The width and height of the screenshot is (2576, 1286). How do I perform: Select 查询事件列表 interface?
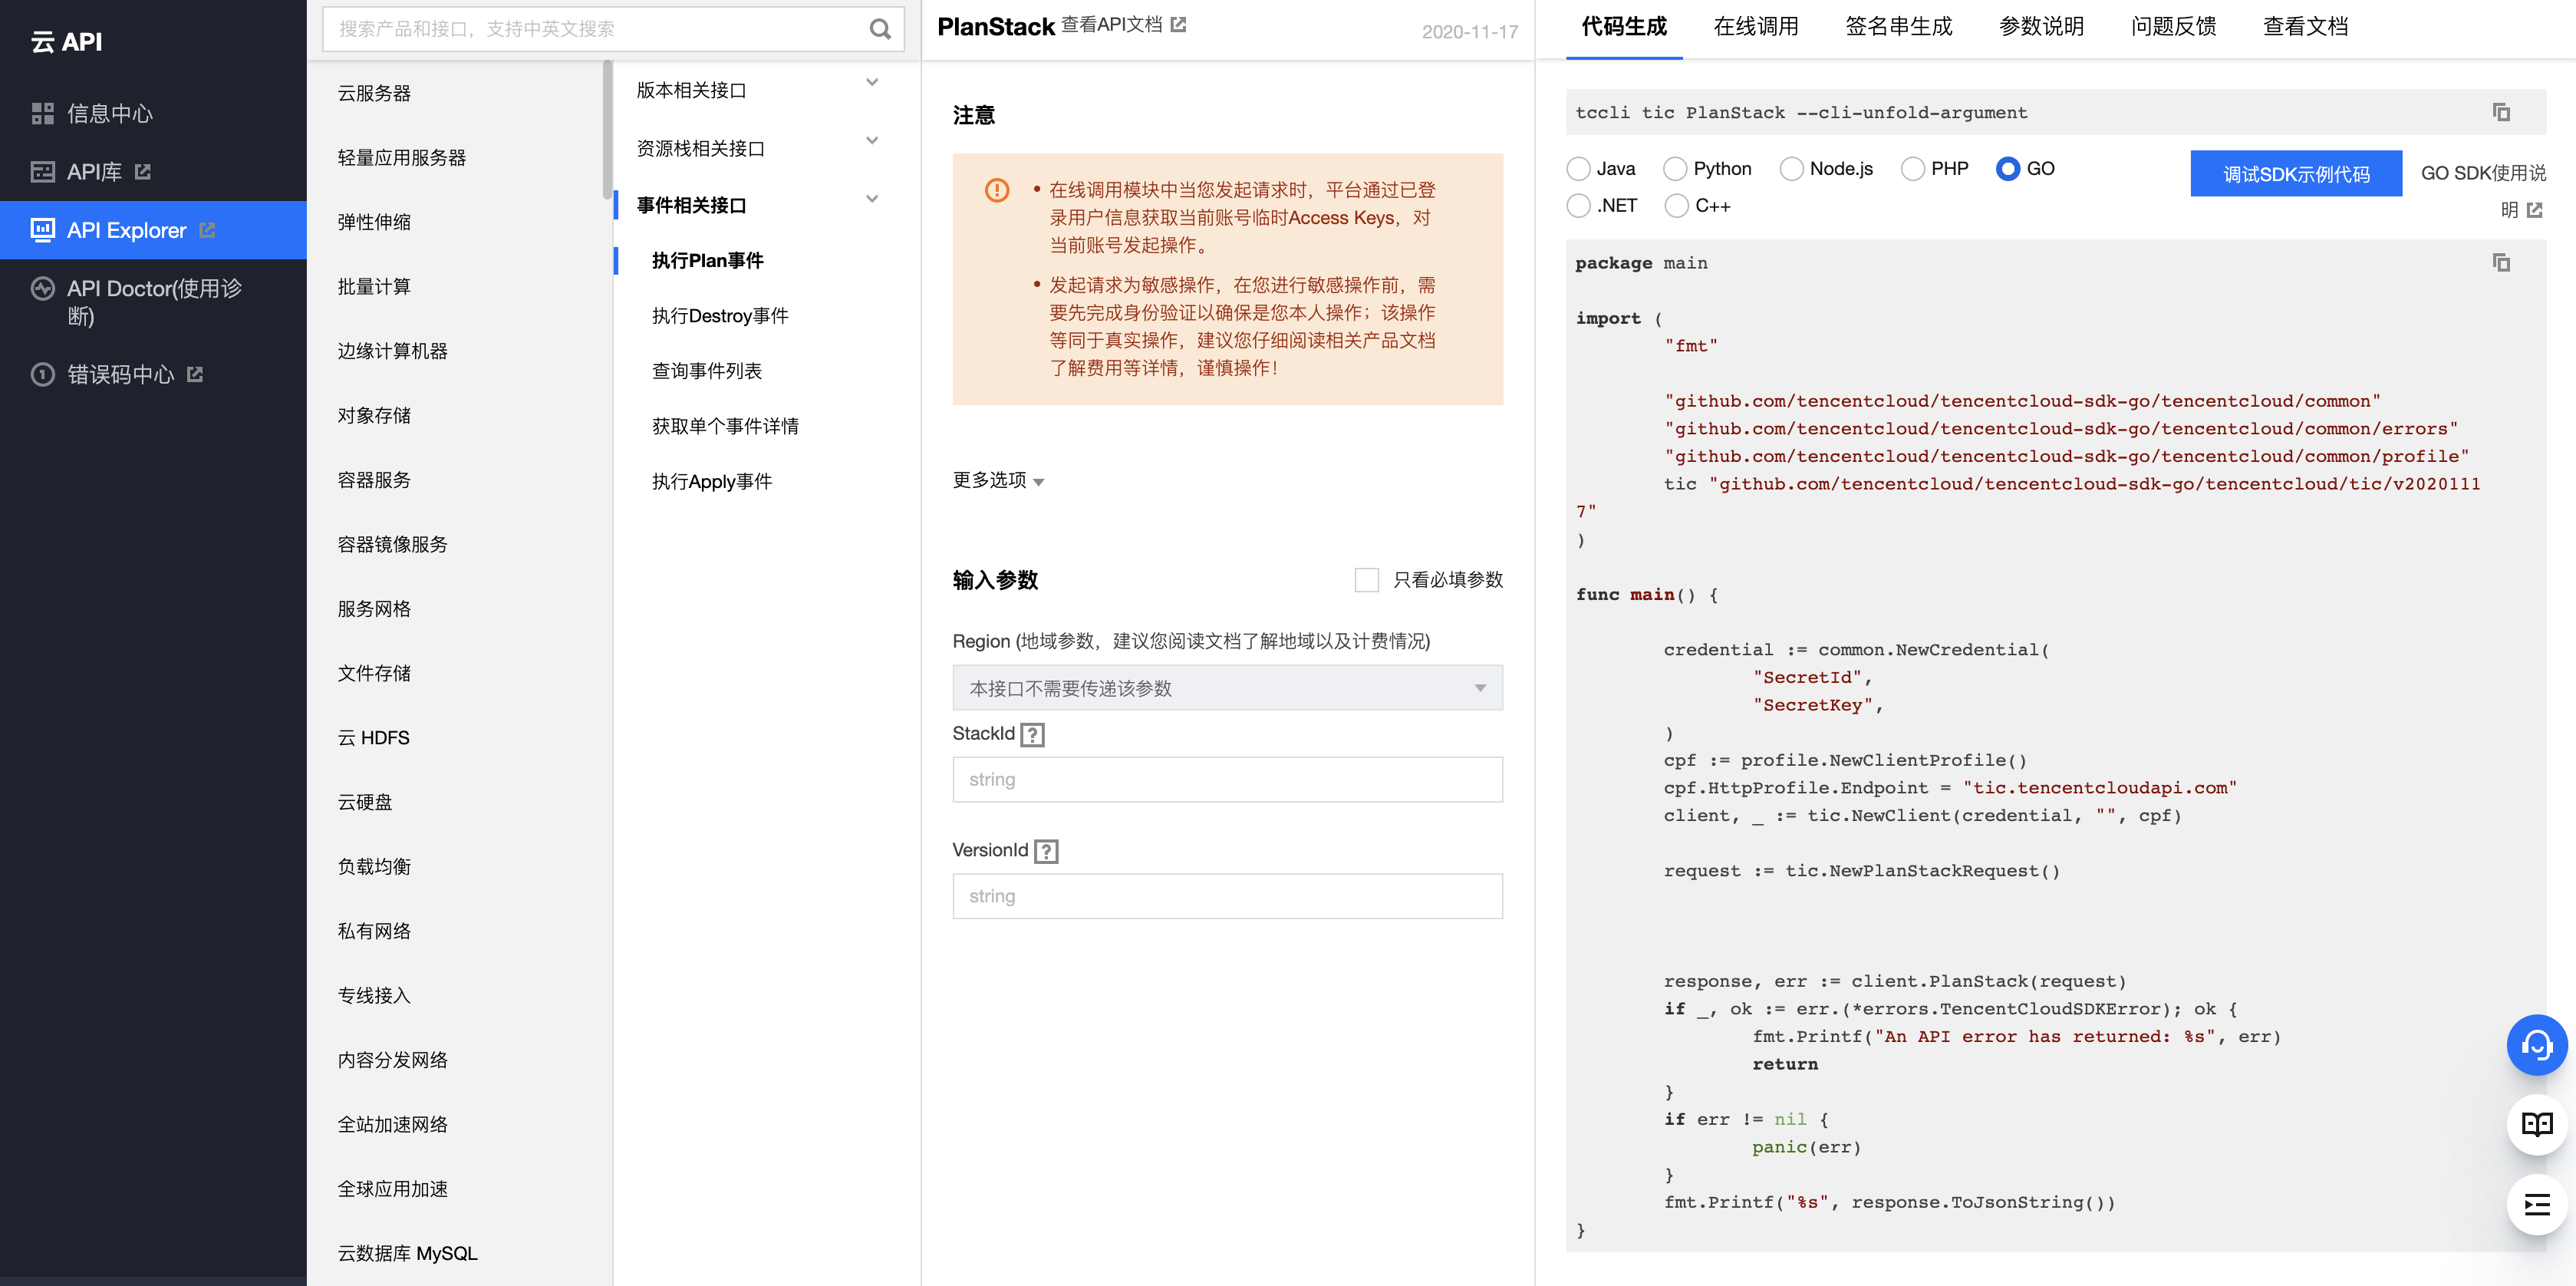707,371
